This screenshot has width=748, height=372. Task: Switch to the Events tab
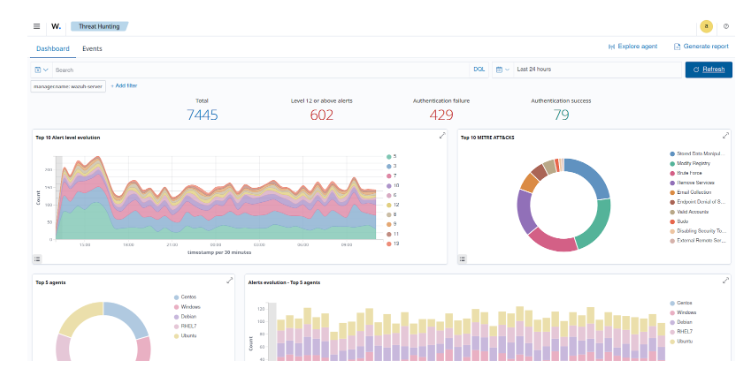(x=92, y=49)
